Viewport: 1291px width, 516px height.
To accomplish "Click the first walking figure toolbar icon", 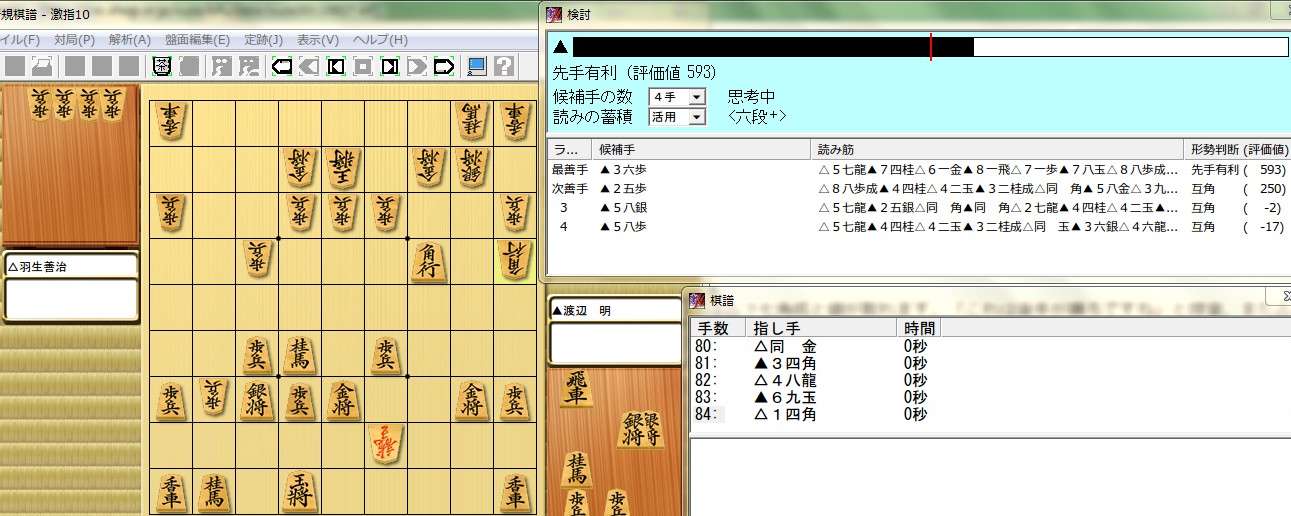I will 222,66.
